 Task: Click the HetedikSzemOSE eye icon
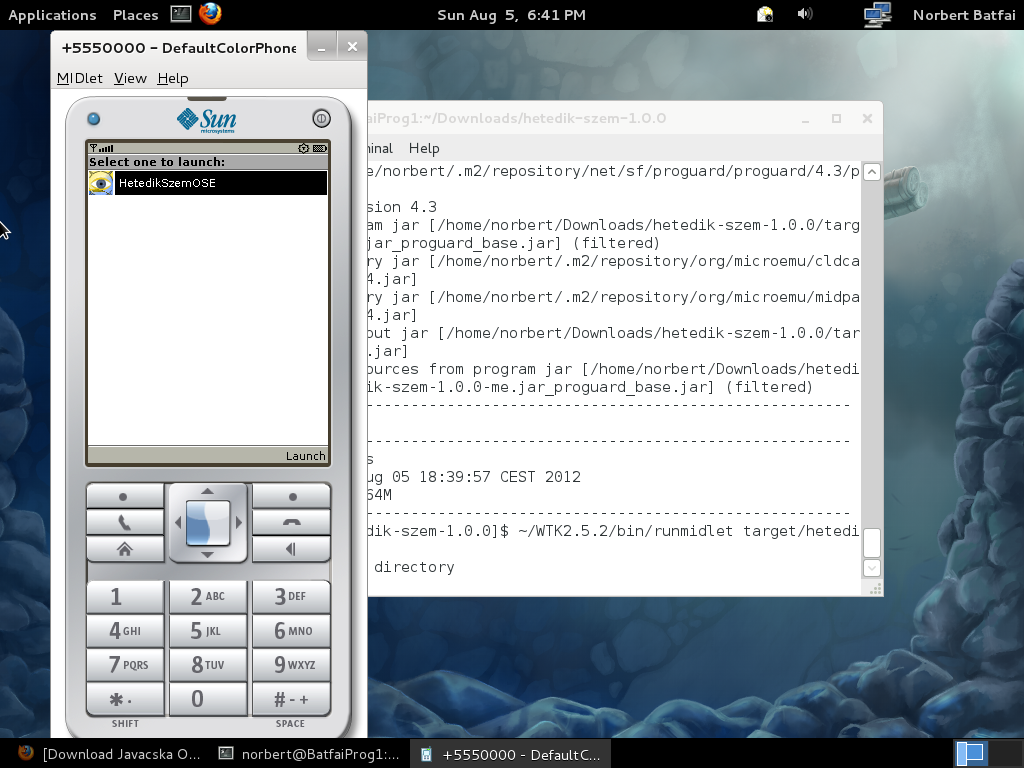tap(101, 183)
